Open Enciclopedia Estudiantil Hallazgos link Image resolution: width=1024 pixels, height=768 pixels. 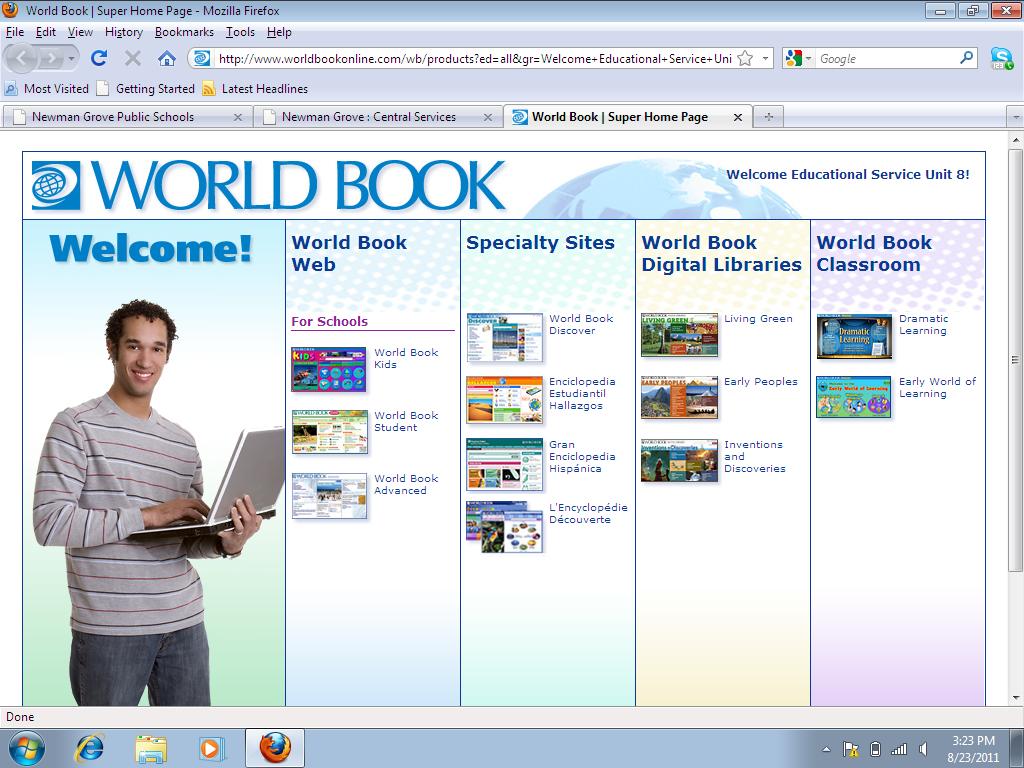tap(581, 394)
